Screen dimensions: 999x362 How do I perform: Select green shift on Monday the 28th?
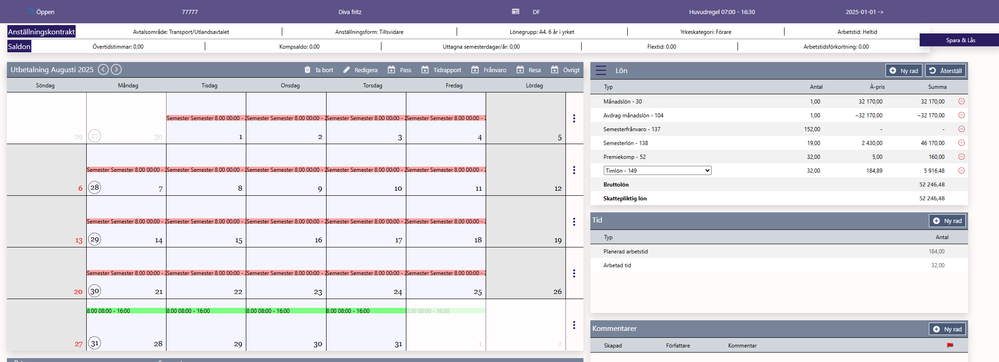pos(126,310)
